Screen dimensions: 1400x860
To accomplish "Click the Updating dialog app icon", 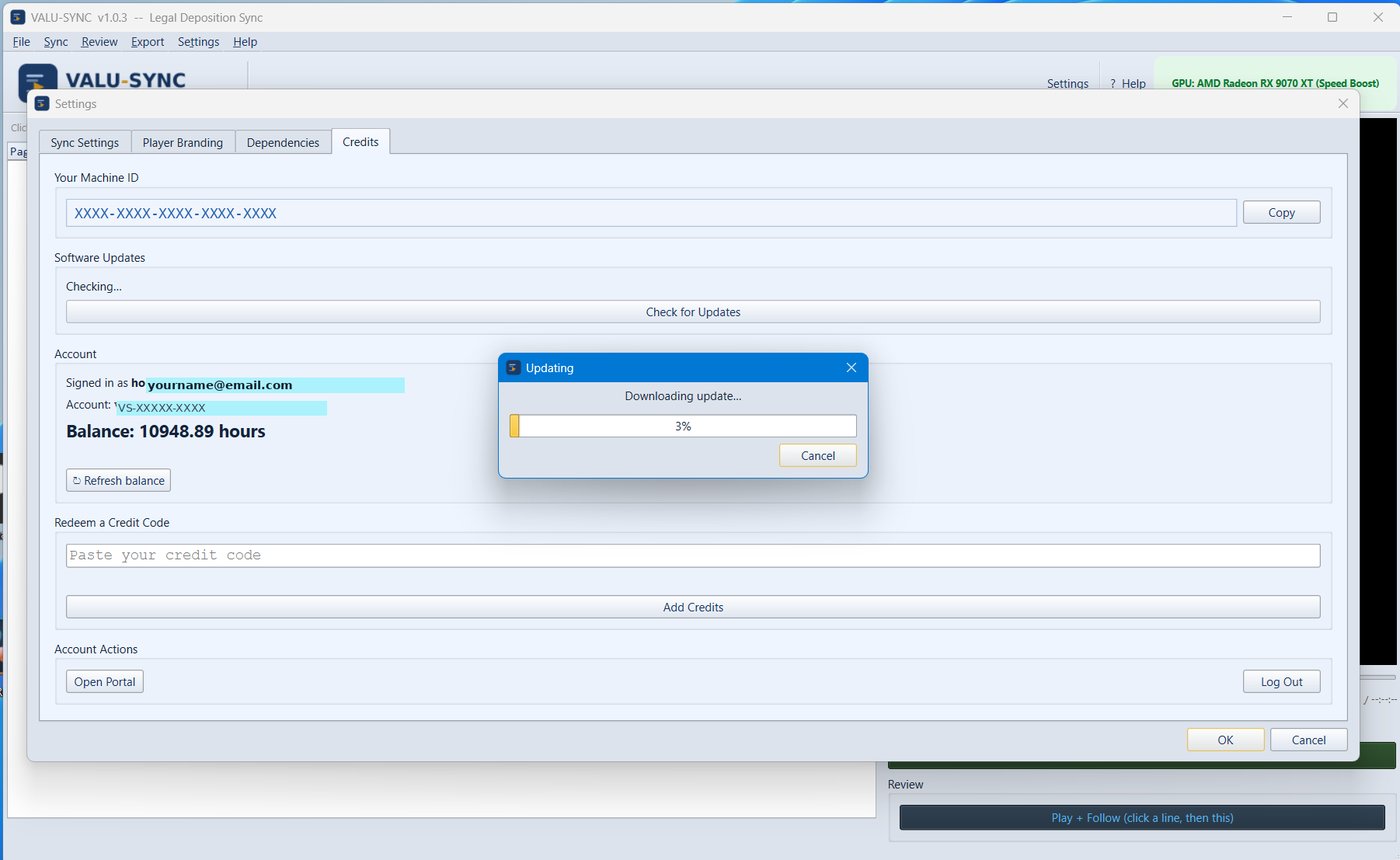I will 513,368.
